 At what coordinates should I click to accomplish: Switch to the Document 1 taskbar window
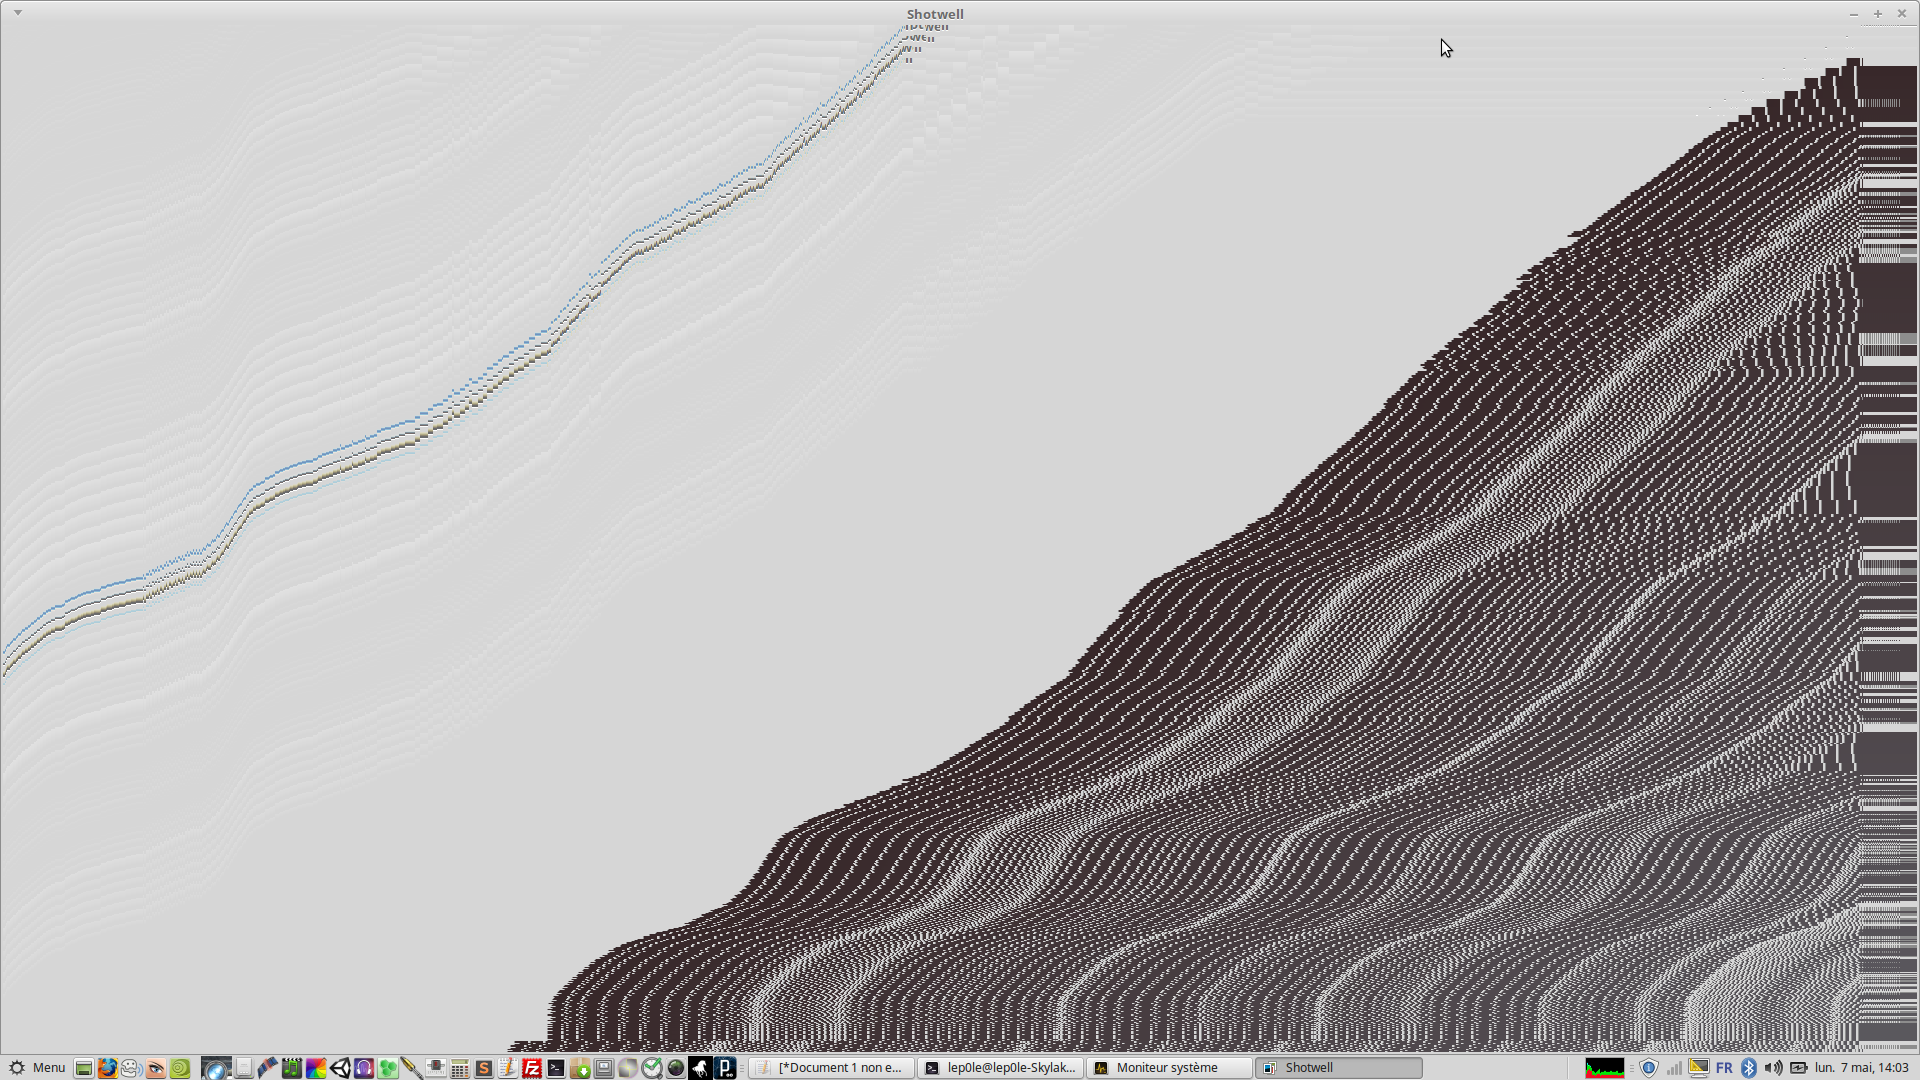coord(831,1068)
